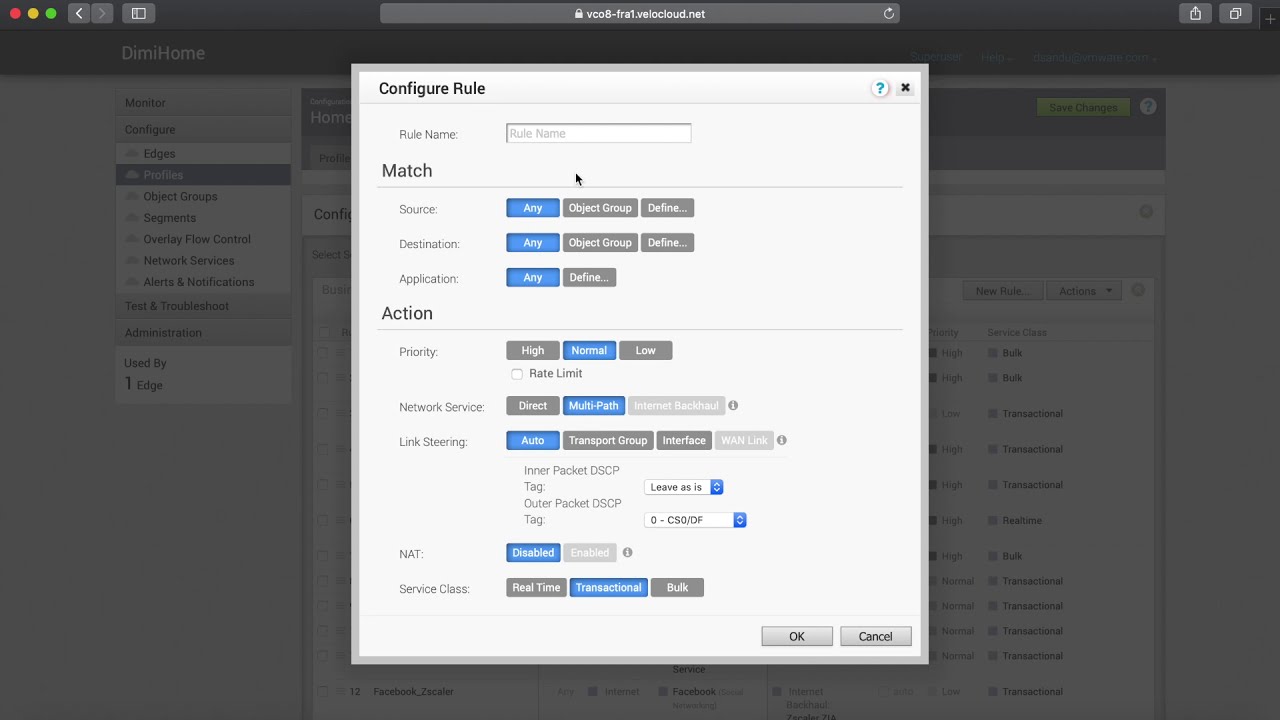The height and width of the screenshot is (720, 1280).
Task: Cancel the Configure Rule dialog
Action: pyautogui.click(x=875, y=637)
